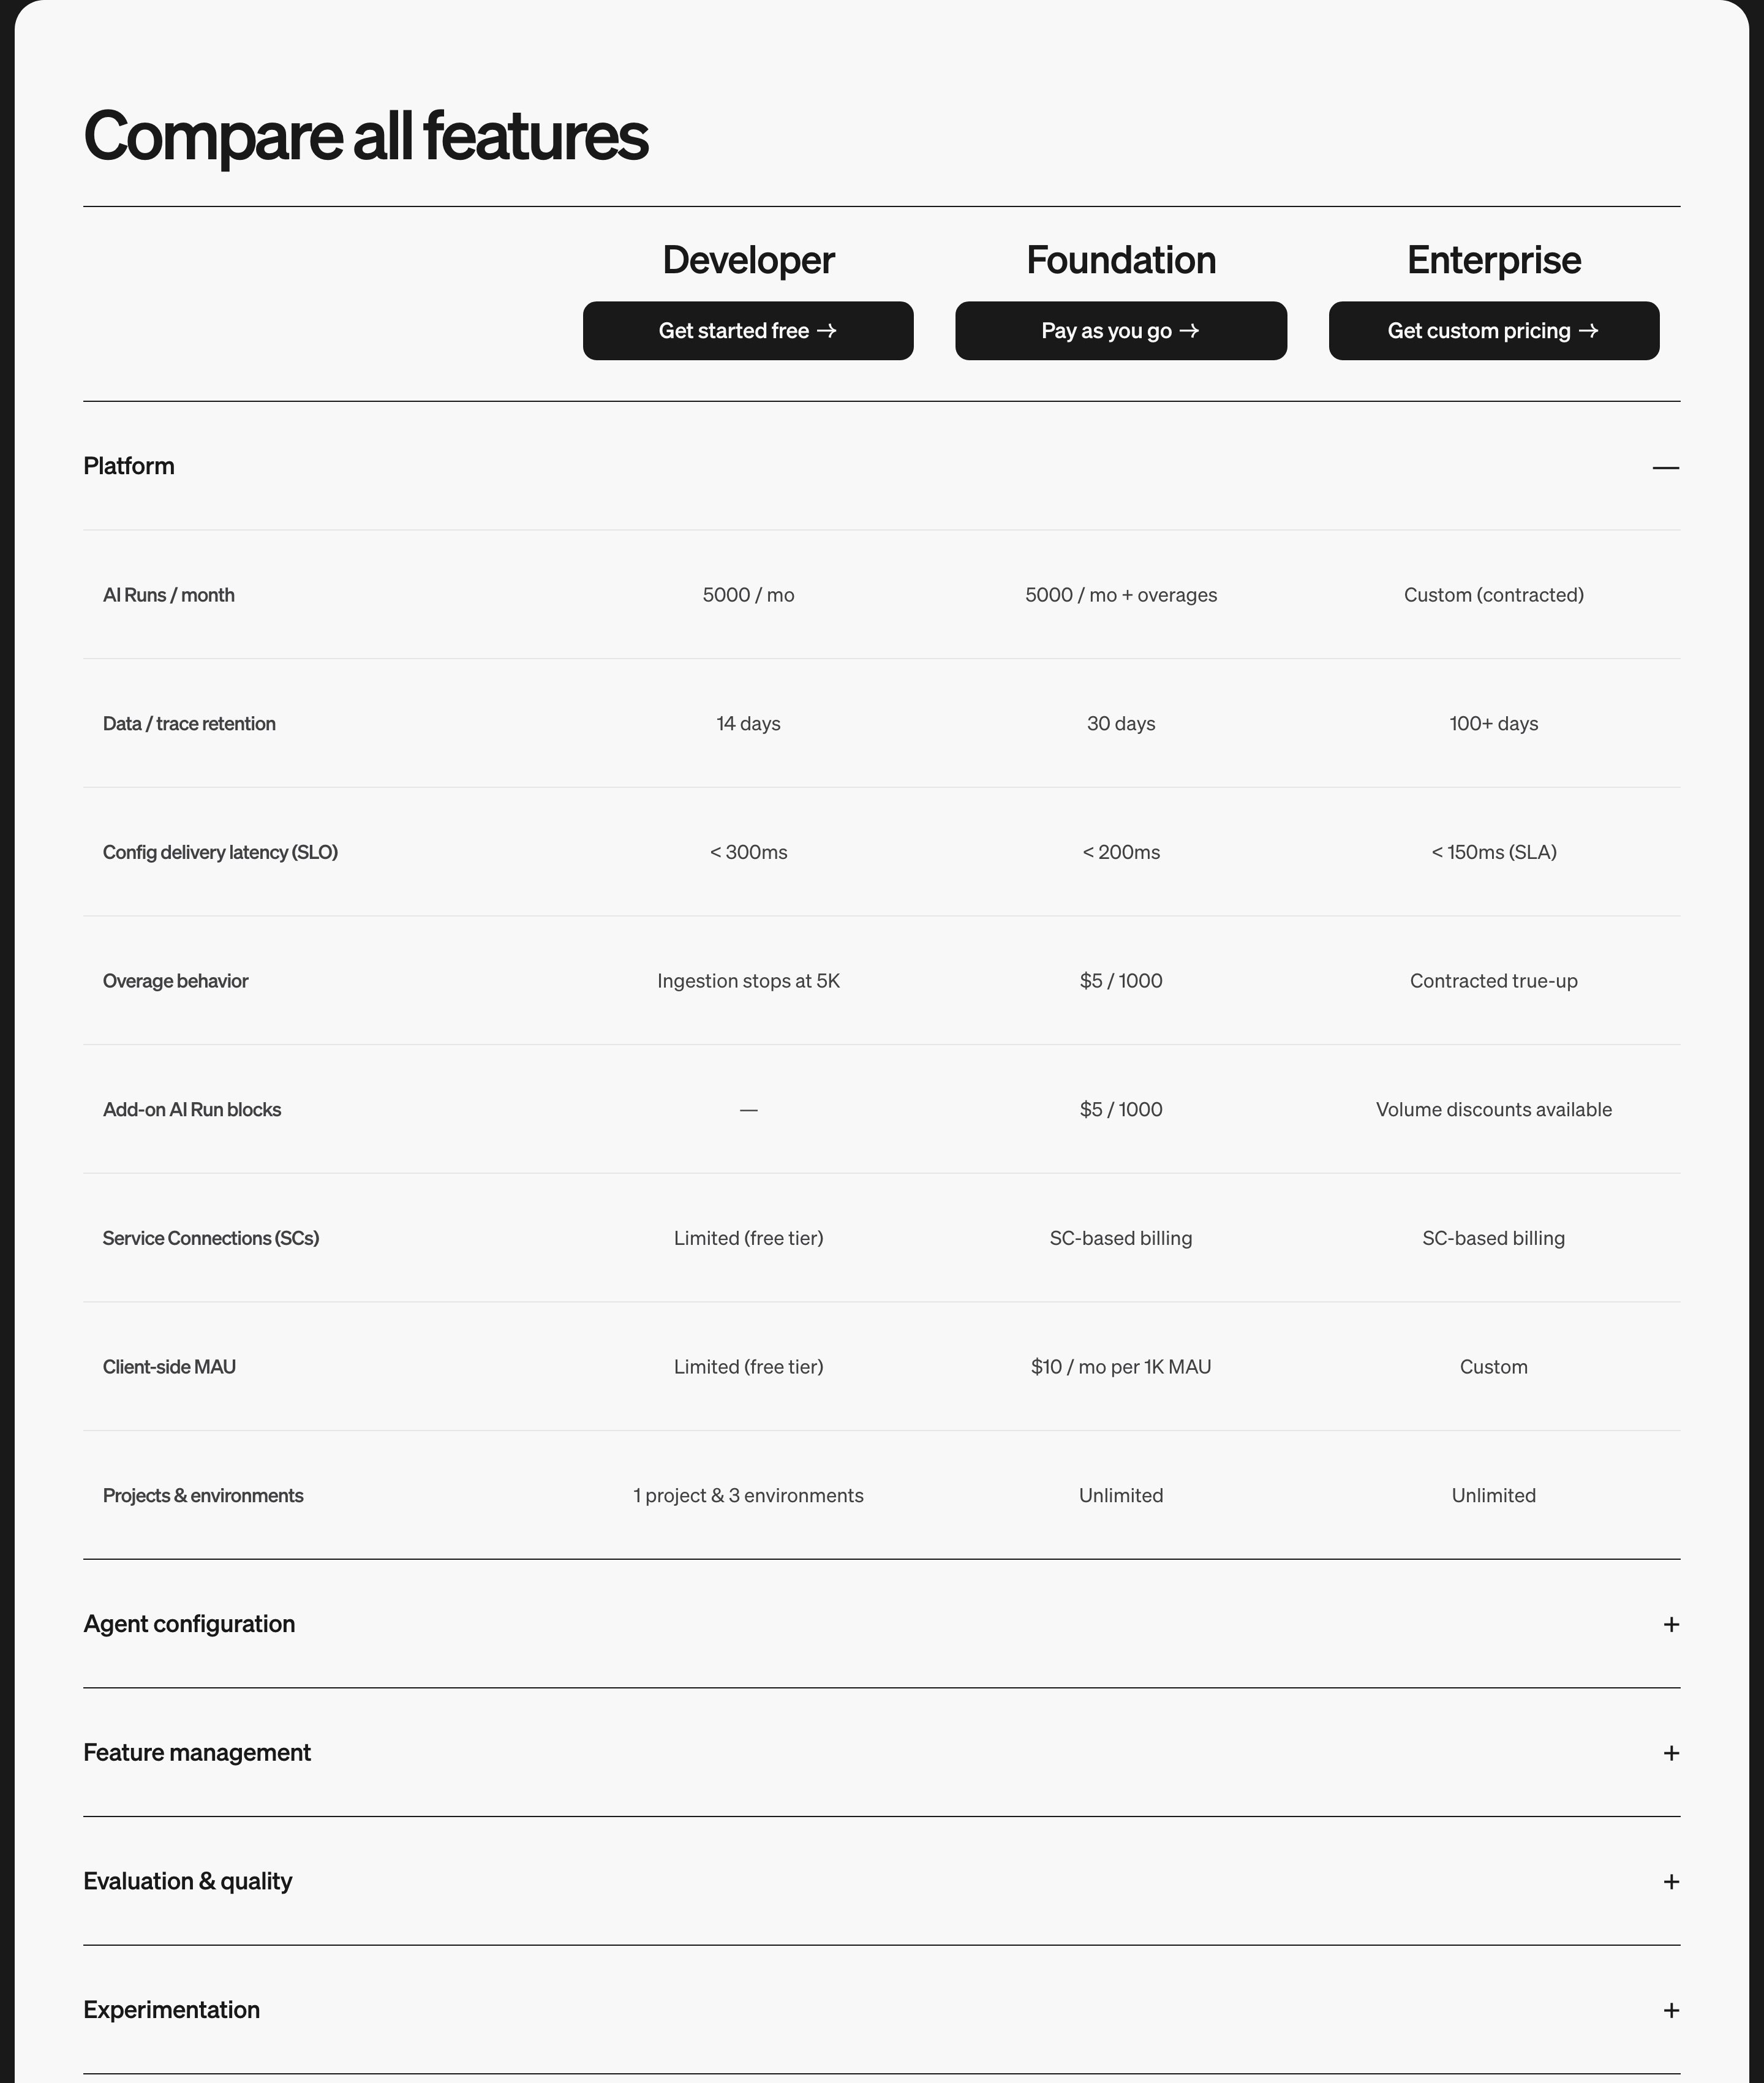
Task: Click plus icon beside Feature management
Action: tap(1670, 1753)
